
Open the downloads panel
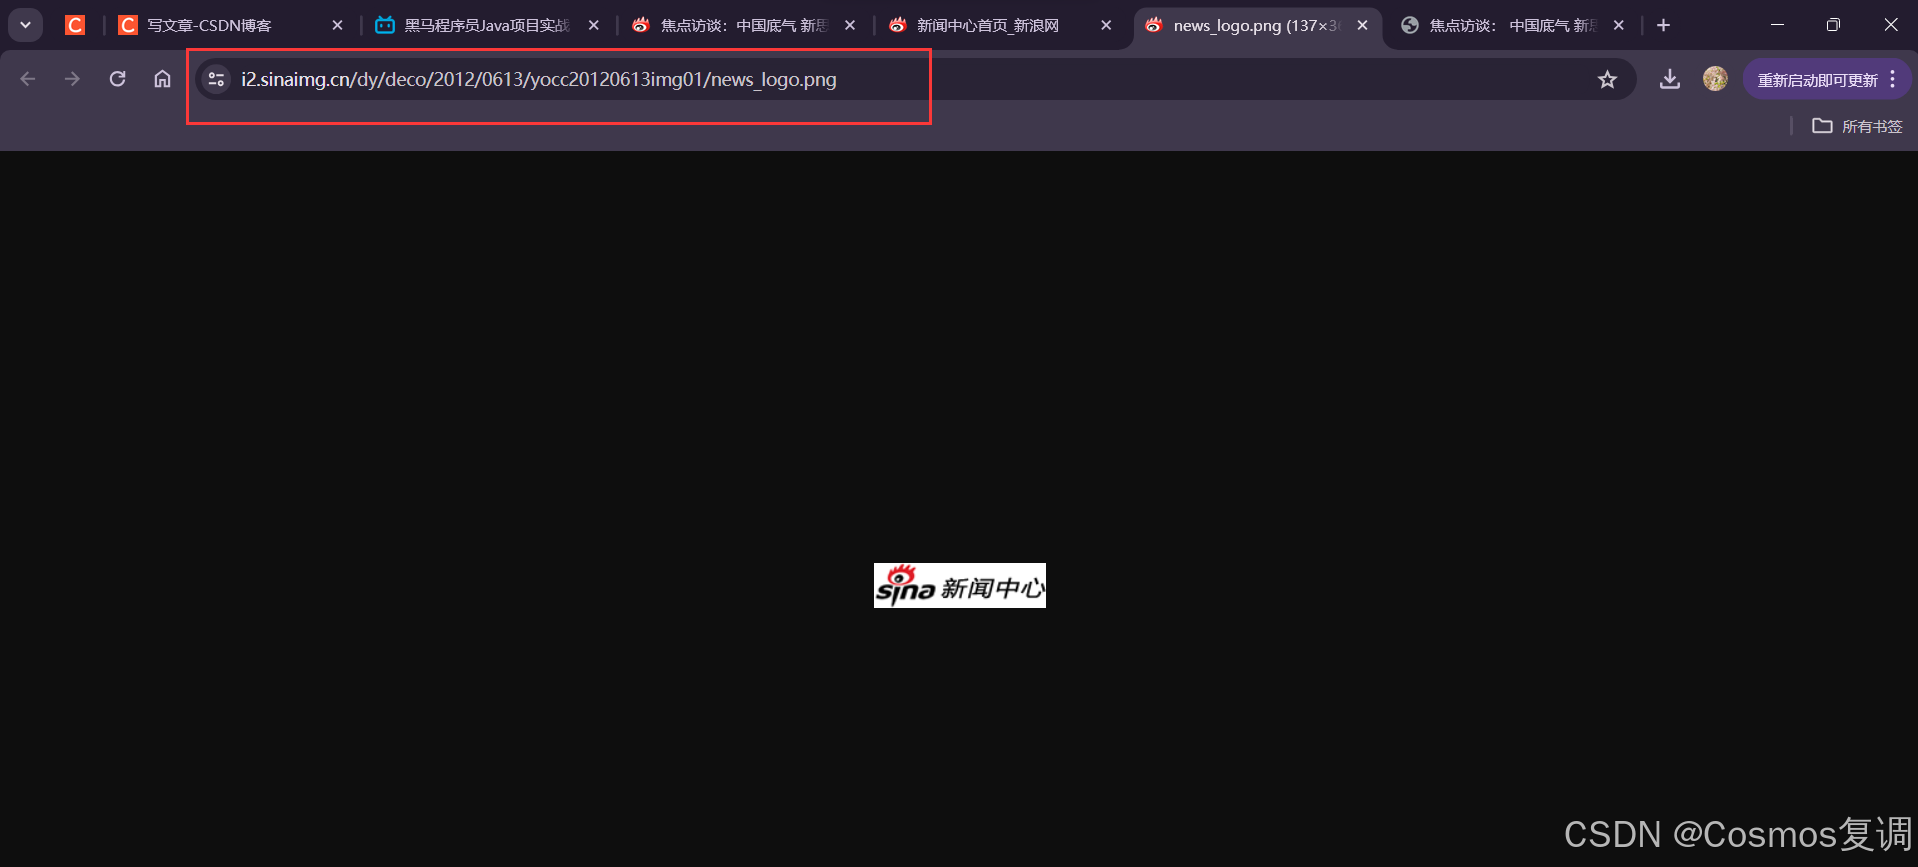pos(1669,79)
